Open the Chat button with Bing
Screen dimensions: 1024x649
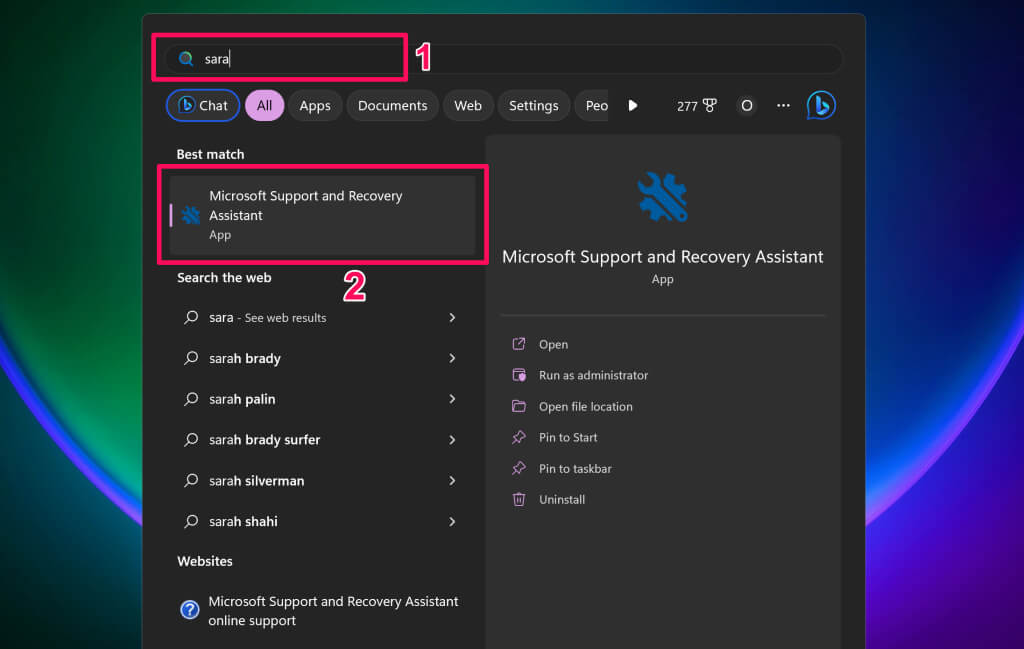[203, 106]
